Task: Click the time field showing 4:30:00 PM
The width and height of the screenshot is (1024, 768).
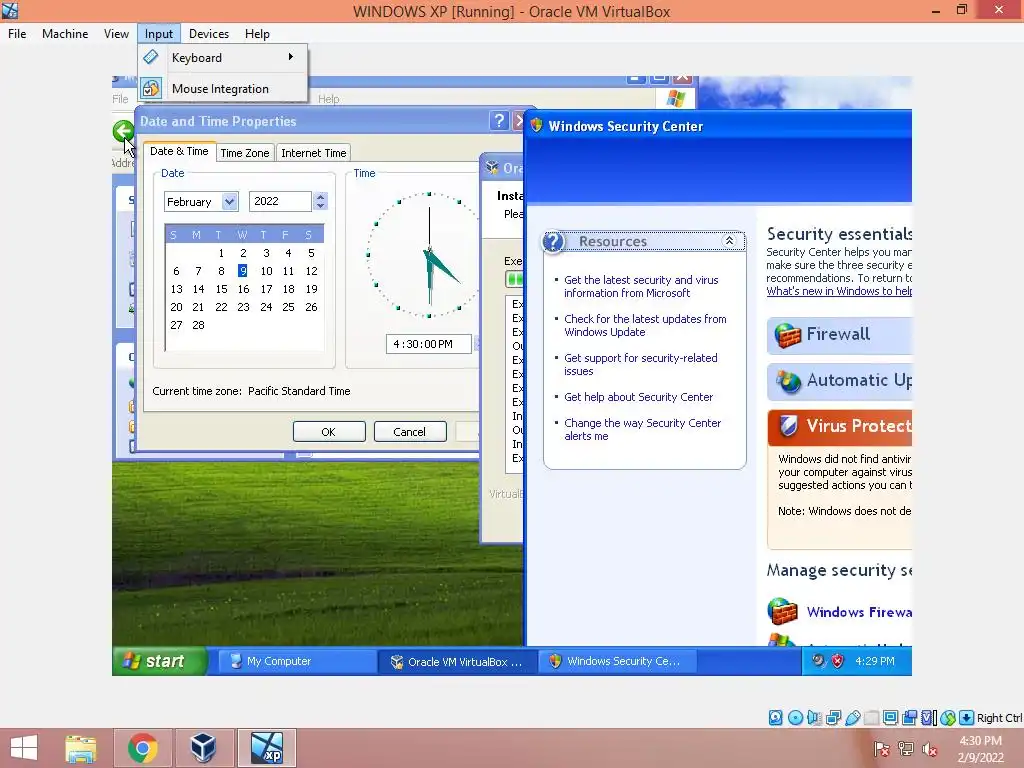Action: (x=428, y=344)
